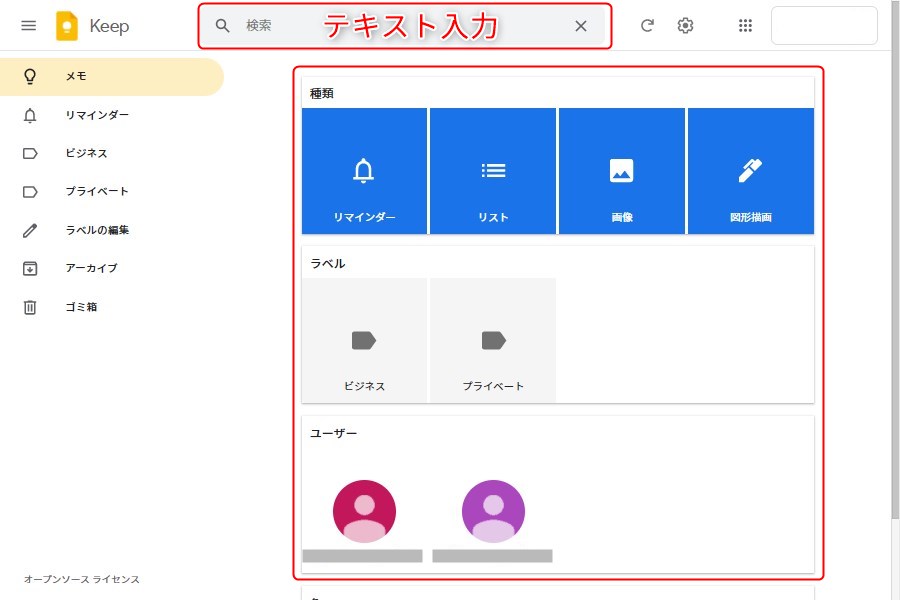Filter notes by リスト tile

(493, 171)
